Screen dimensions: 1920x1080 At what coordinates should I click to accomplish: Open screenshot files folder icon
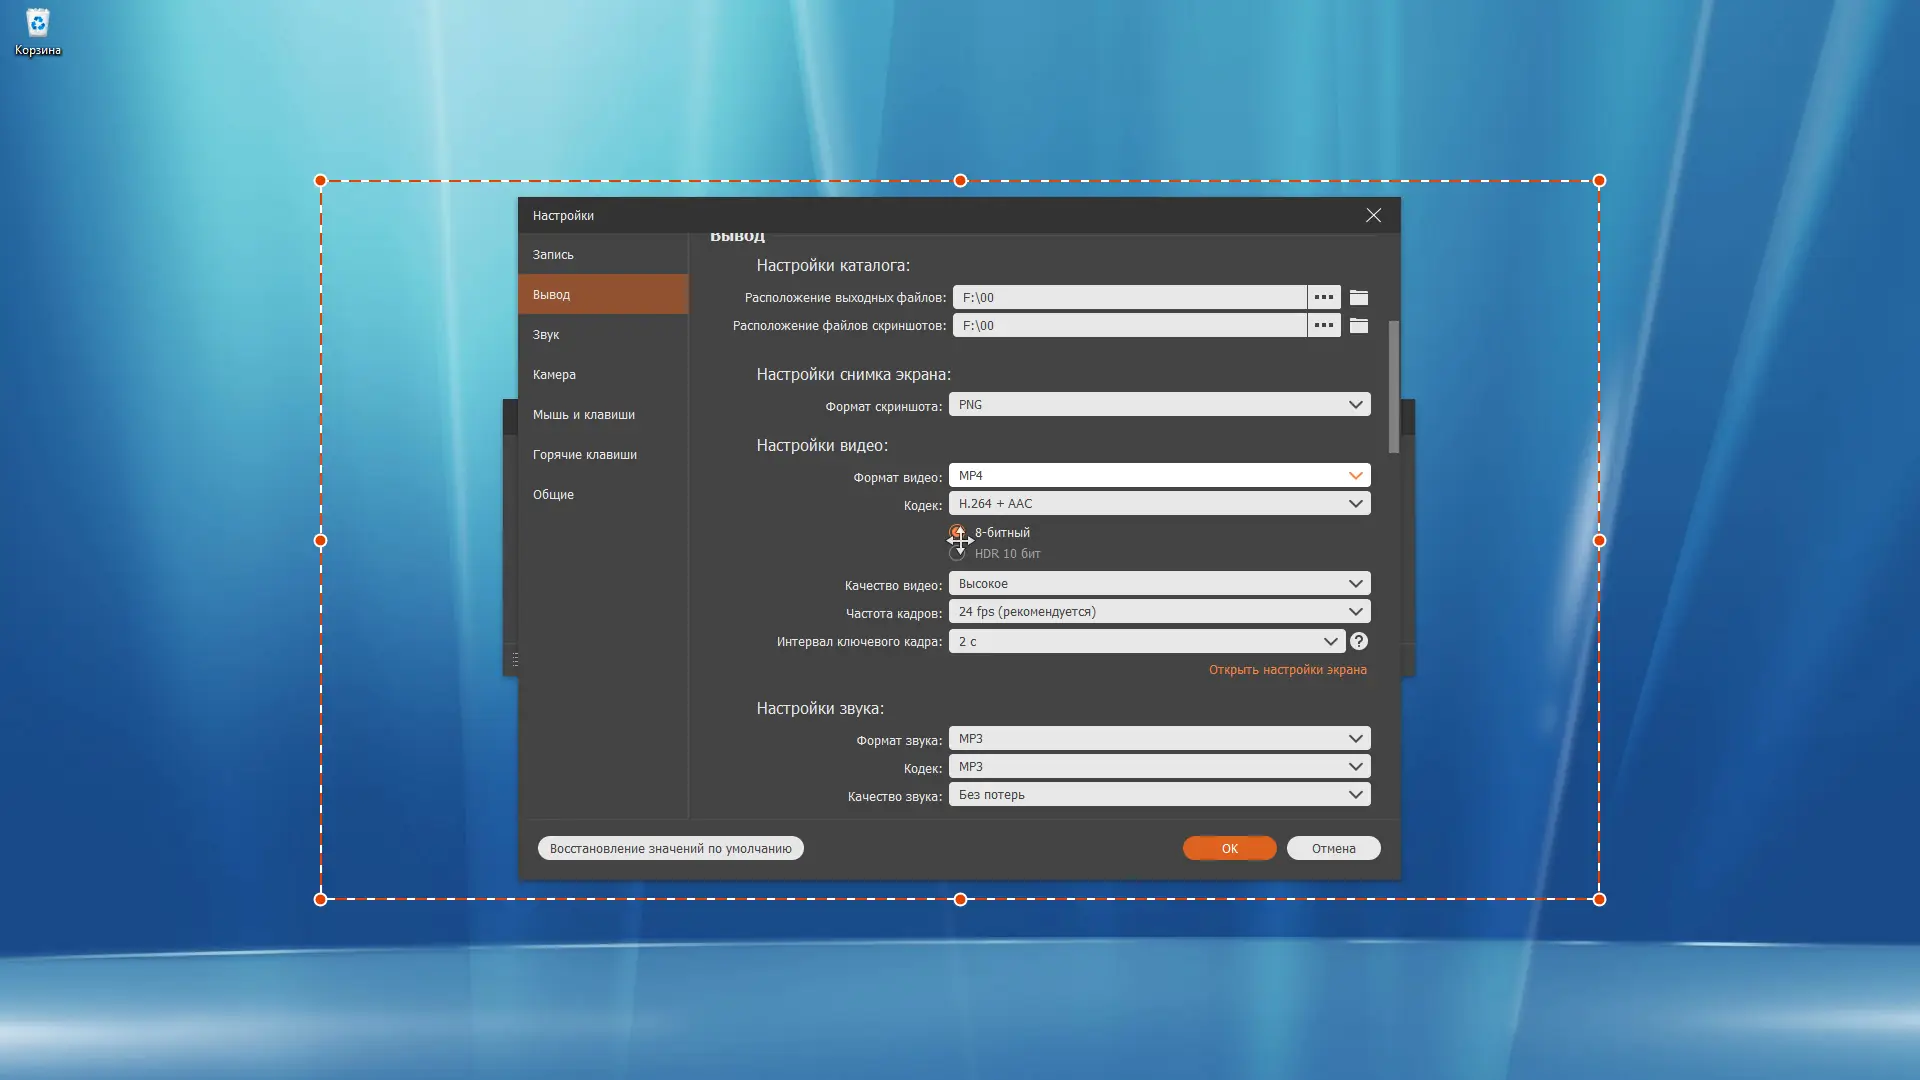point(1358,325)
